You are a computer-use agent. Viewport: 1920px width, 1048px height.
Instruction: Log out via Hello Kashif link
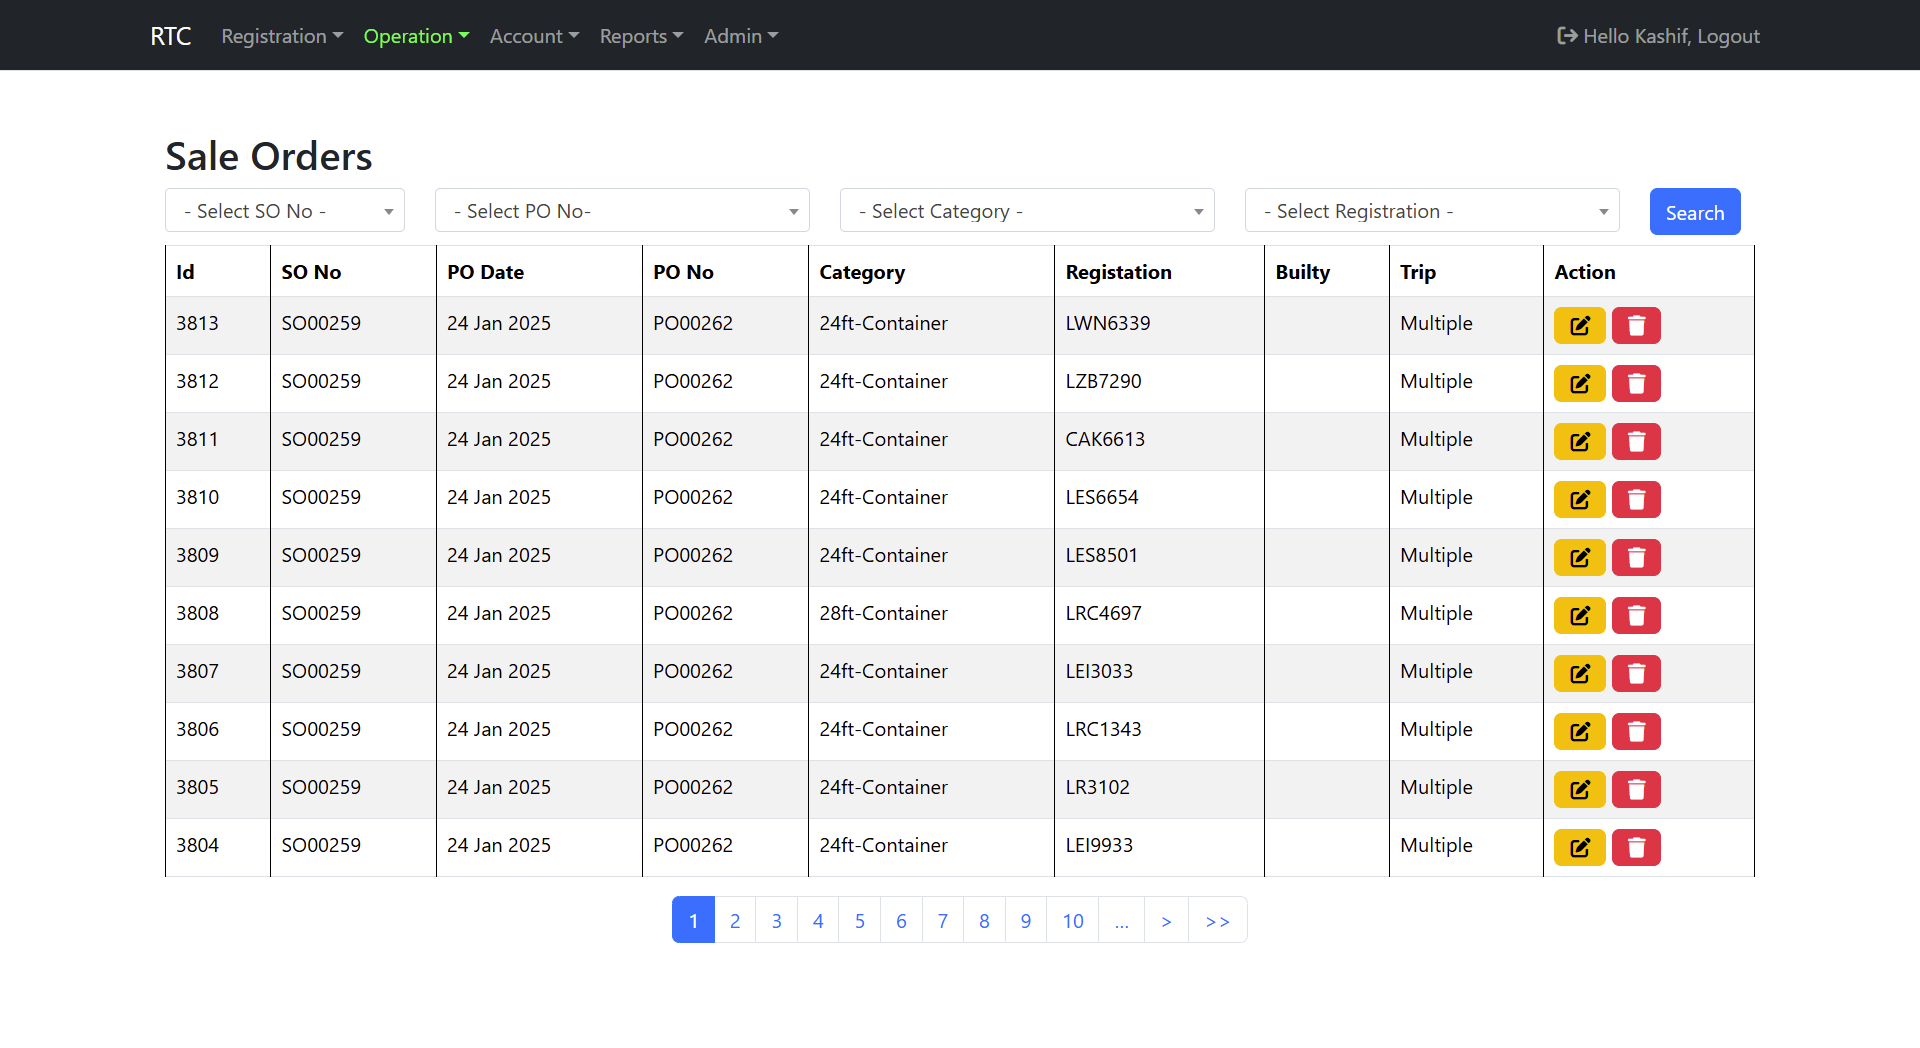[x=1658, y=36]
